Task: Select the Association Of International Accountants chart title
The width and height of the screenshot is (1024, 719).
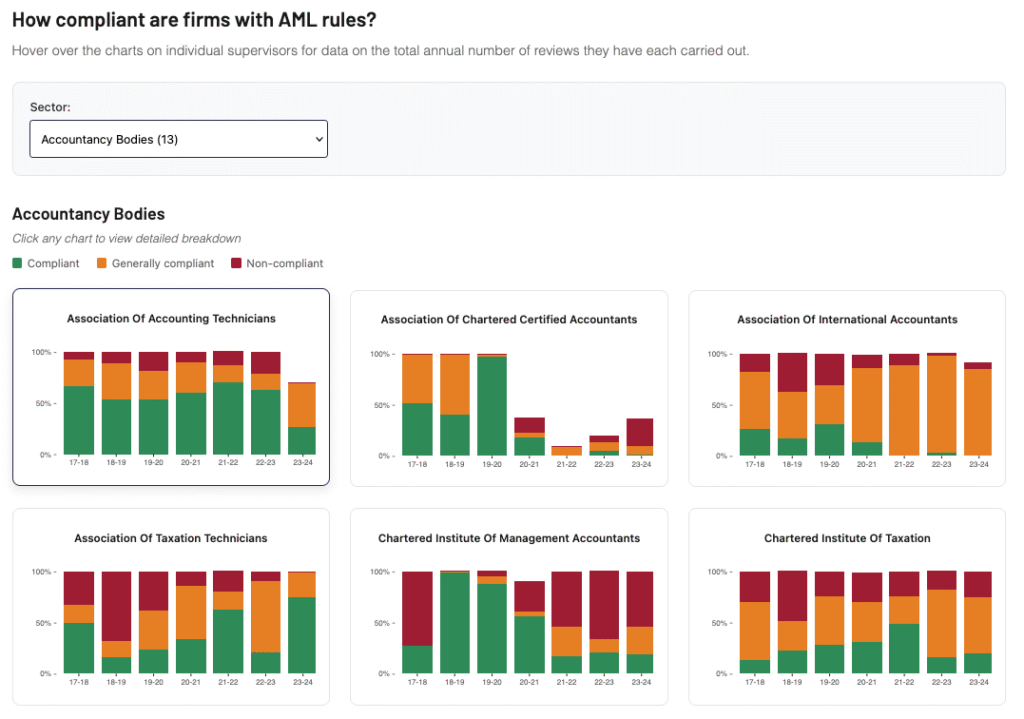Action: pos(847,319)
